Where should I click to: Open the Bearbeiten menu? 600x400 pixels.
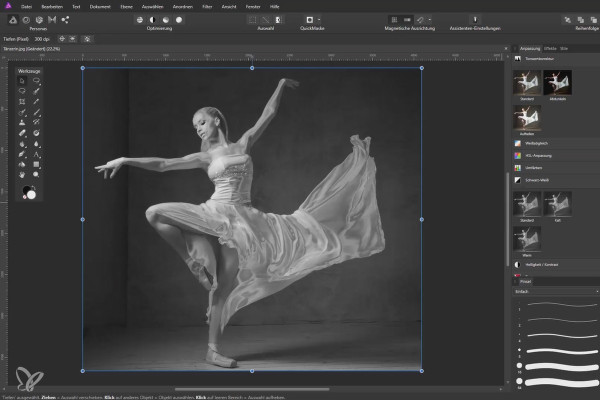tap(52, 7)
